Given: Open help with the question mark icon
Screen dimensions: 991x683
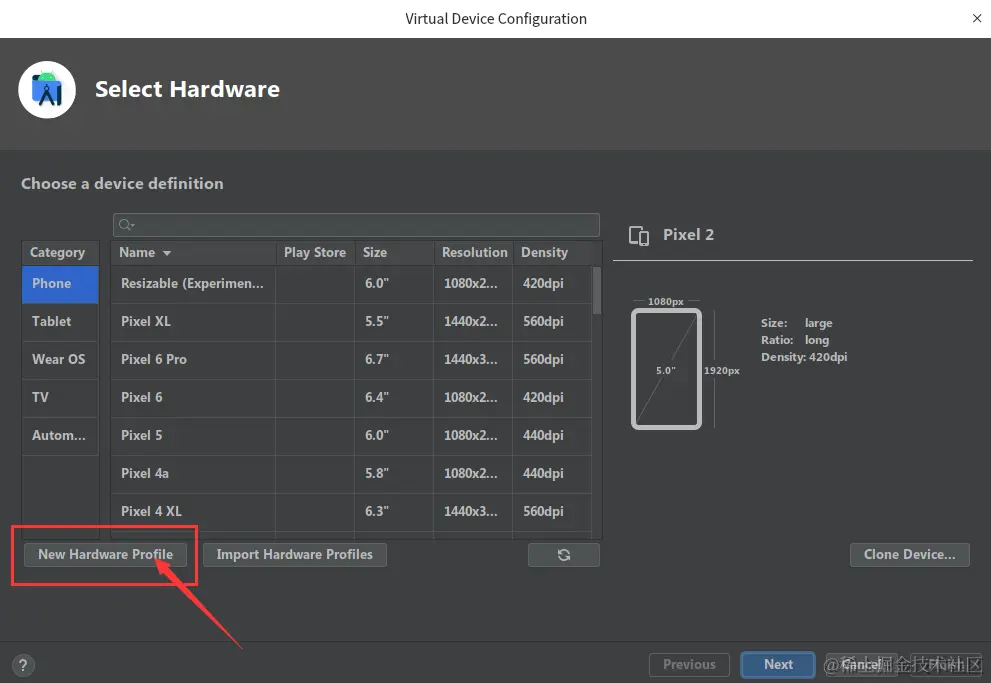Looking at the screenshot, I should click(x=23, y=665).
